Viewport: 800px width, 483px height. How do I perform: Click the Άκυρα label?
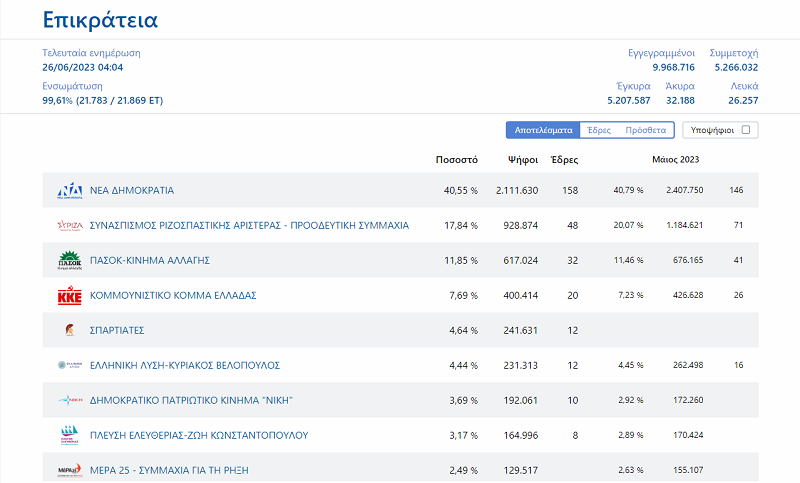tap(680, 86)
